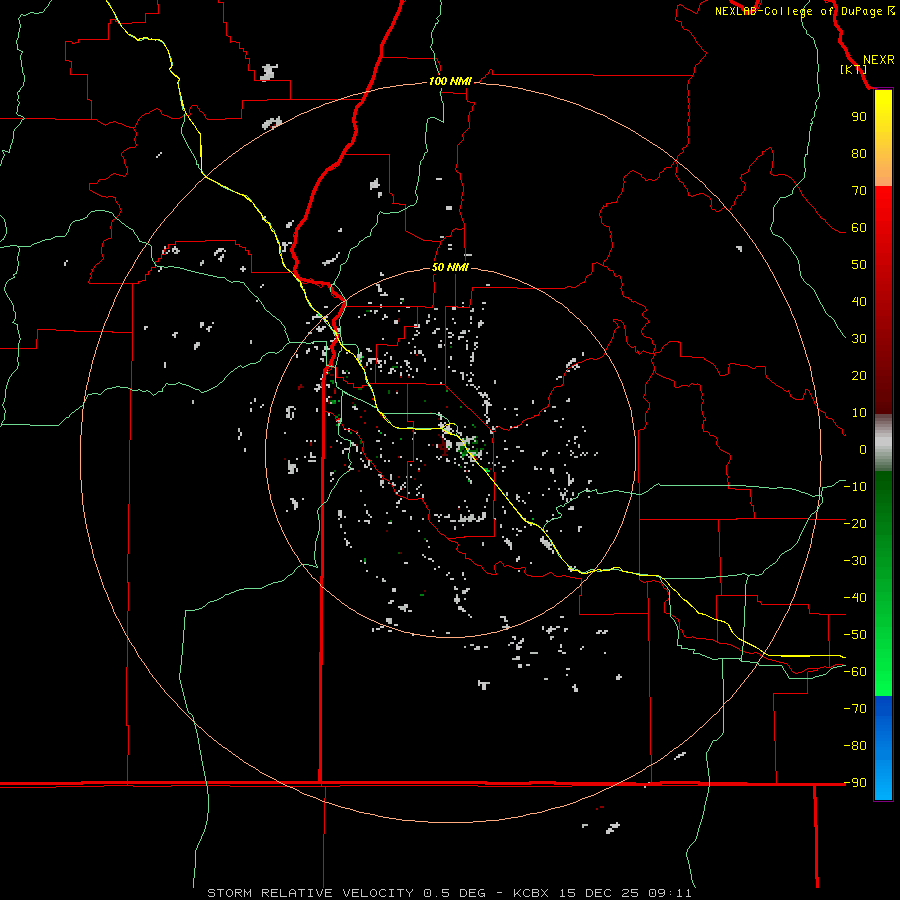Viewport: 900px width, 900px height.
Task: Click the -30 scale value
Action: tap(855, 561)
